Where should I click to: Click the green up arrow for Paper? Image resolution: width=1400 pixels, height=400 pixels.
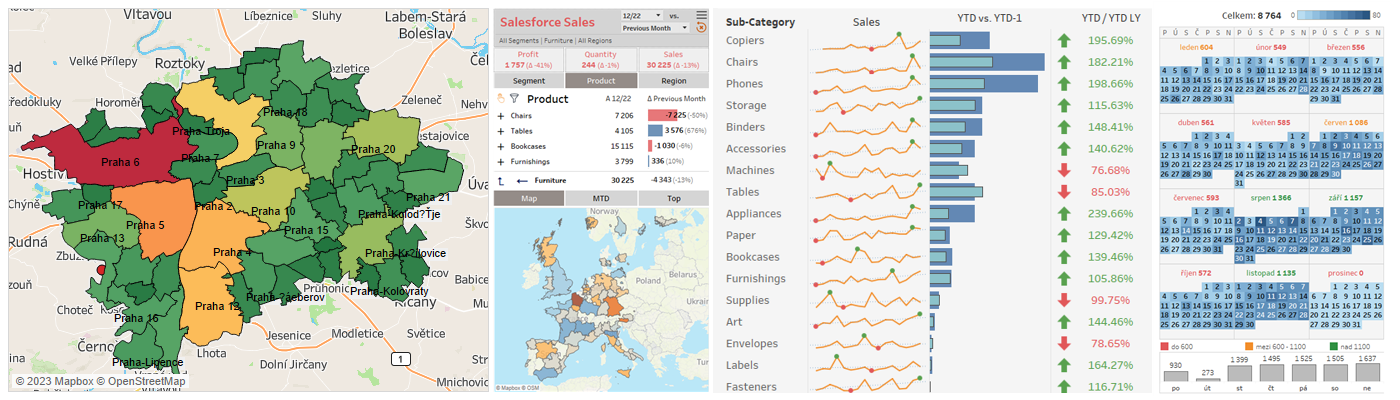1065,235
